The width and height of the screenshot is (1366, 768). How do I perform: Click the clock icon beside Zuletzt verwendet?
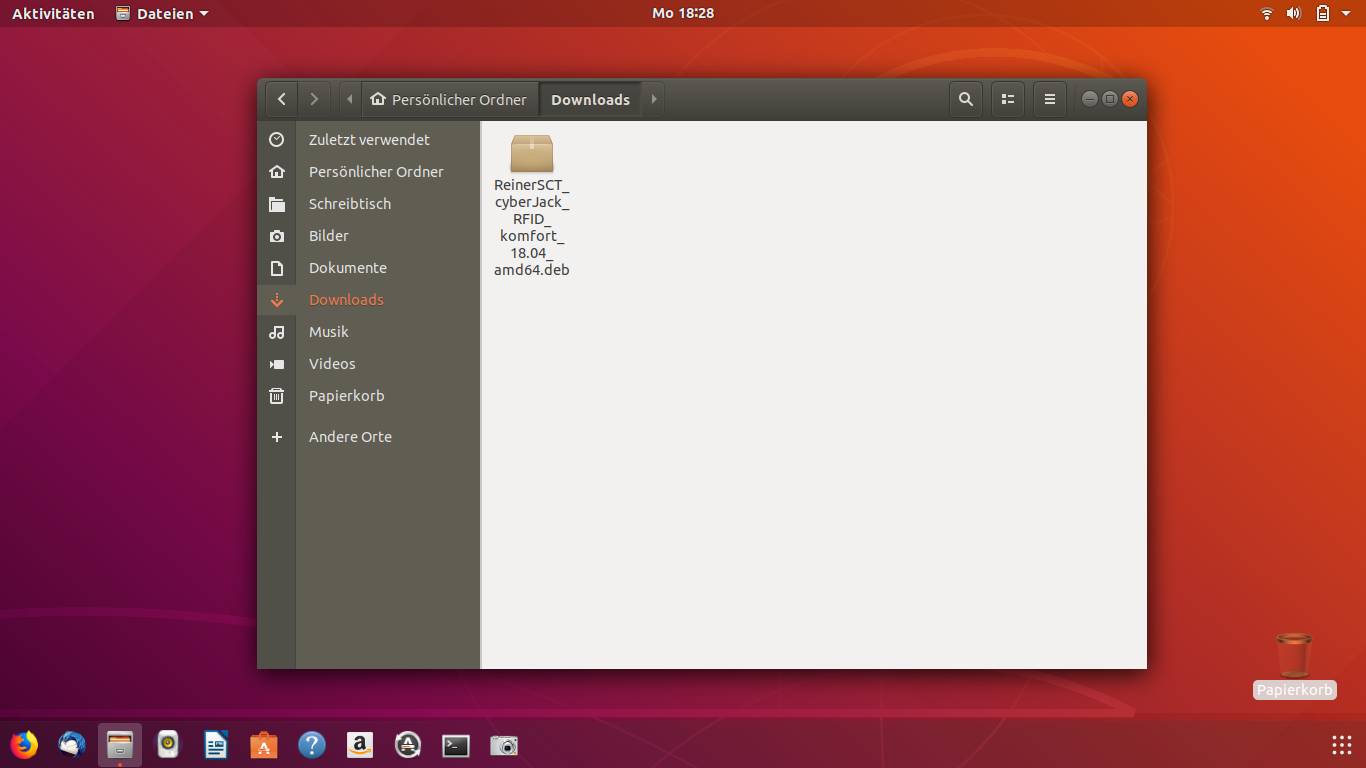[x=277, y=140]
